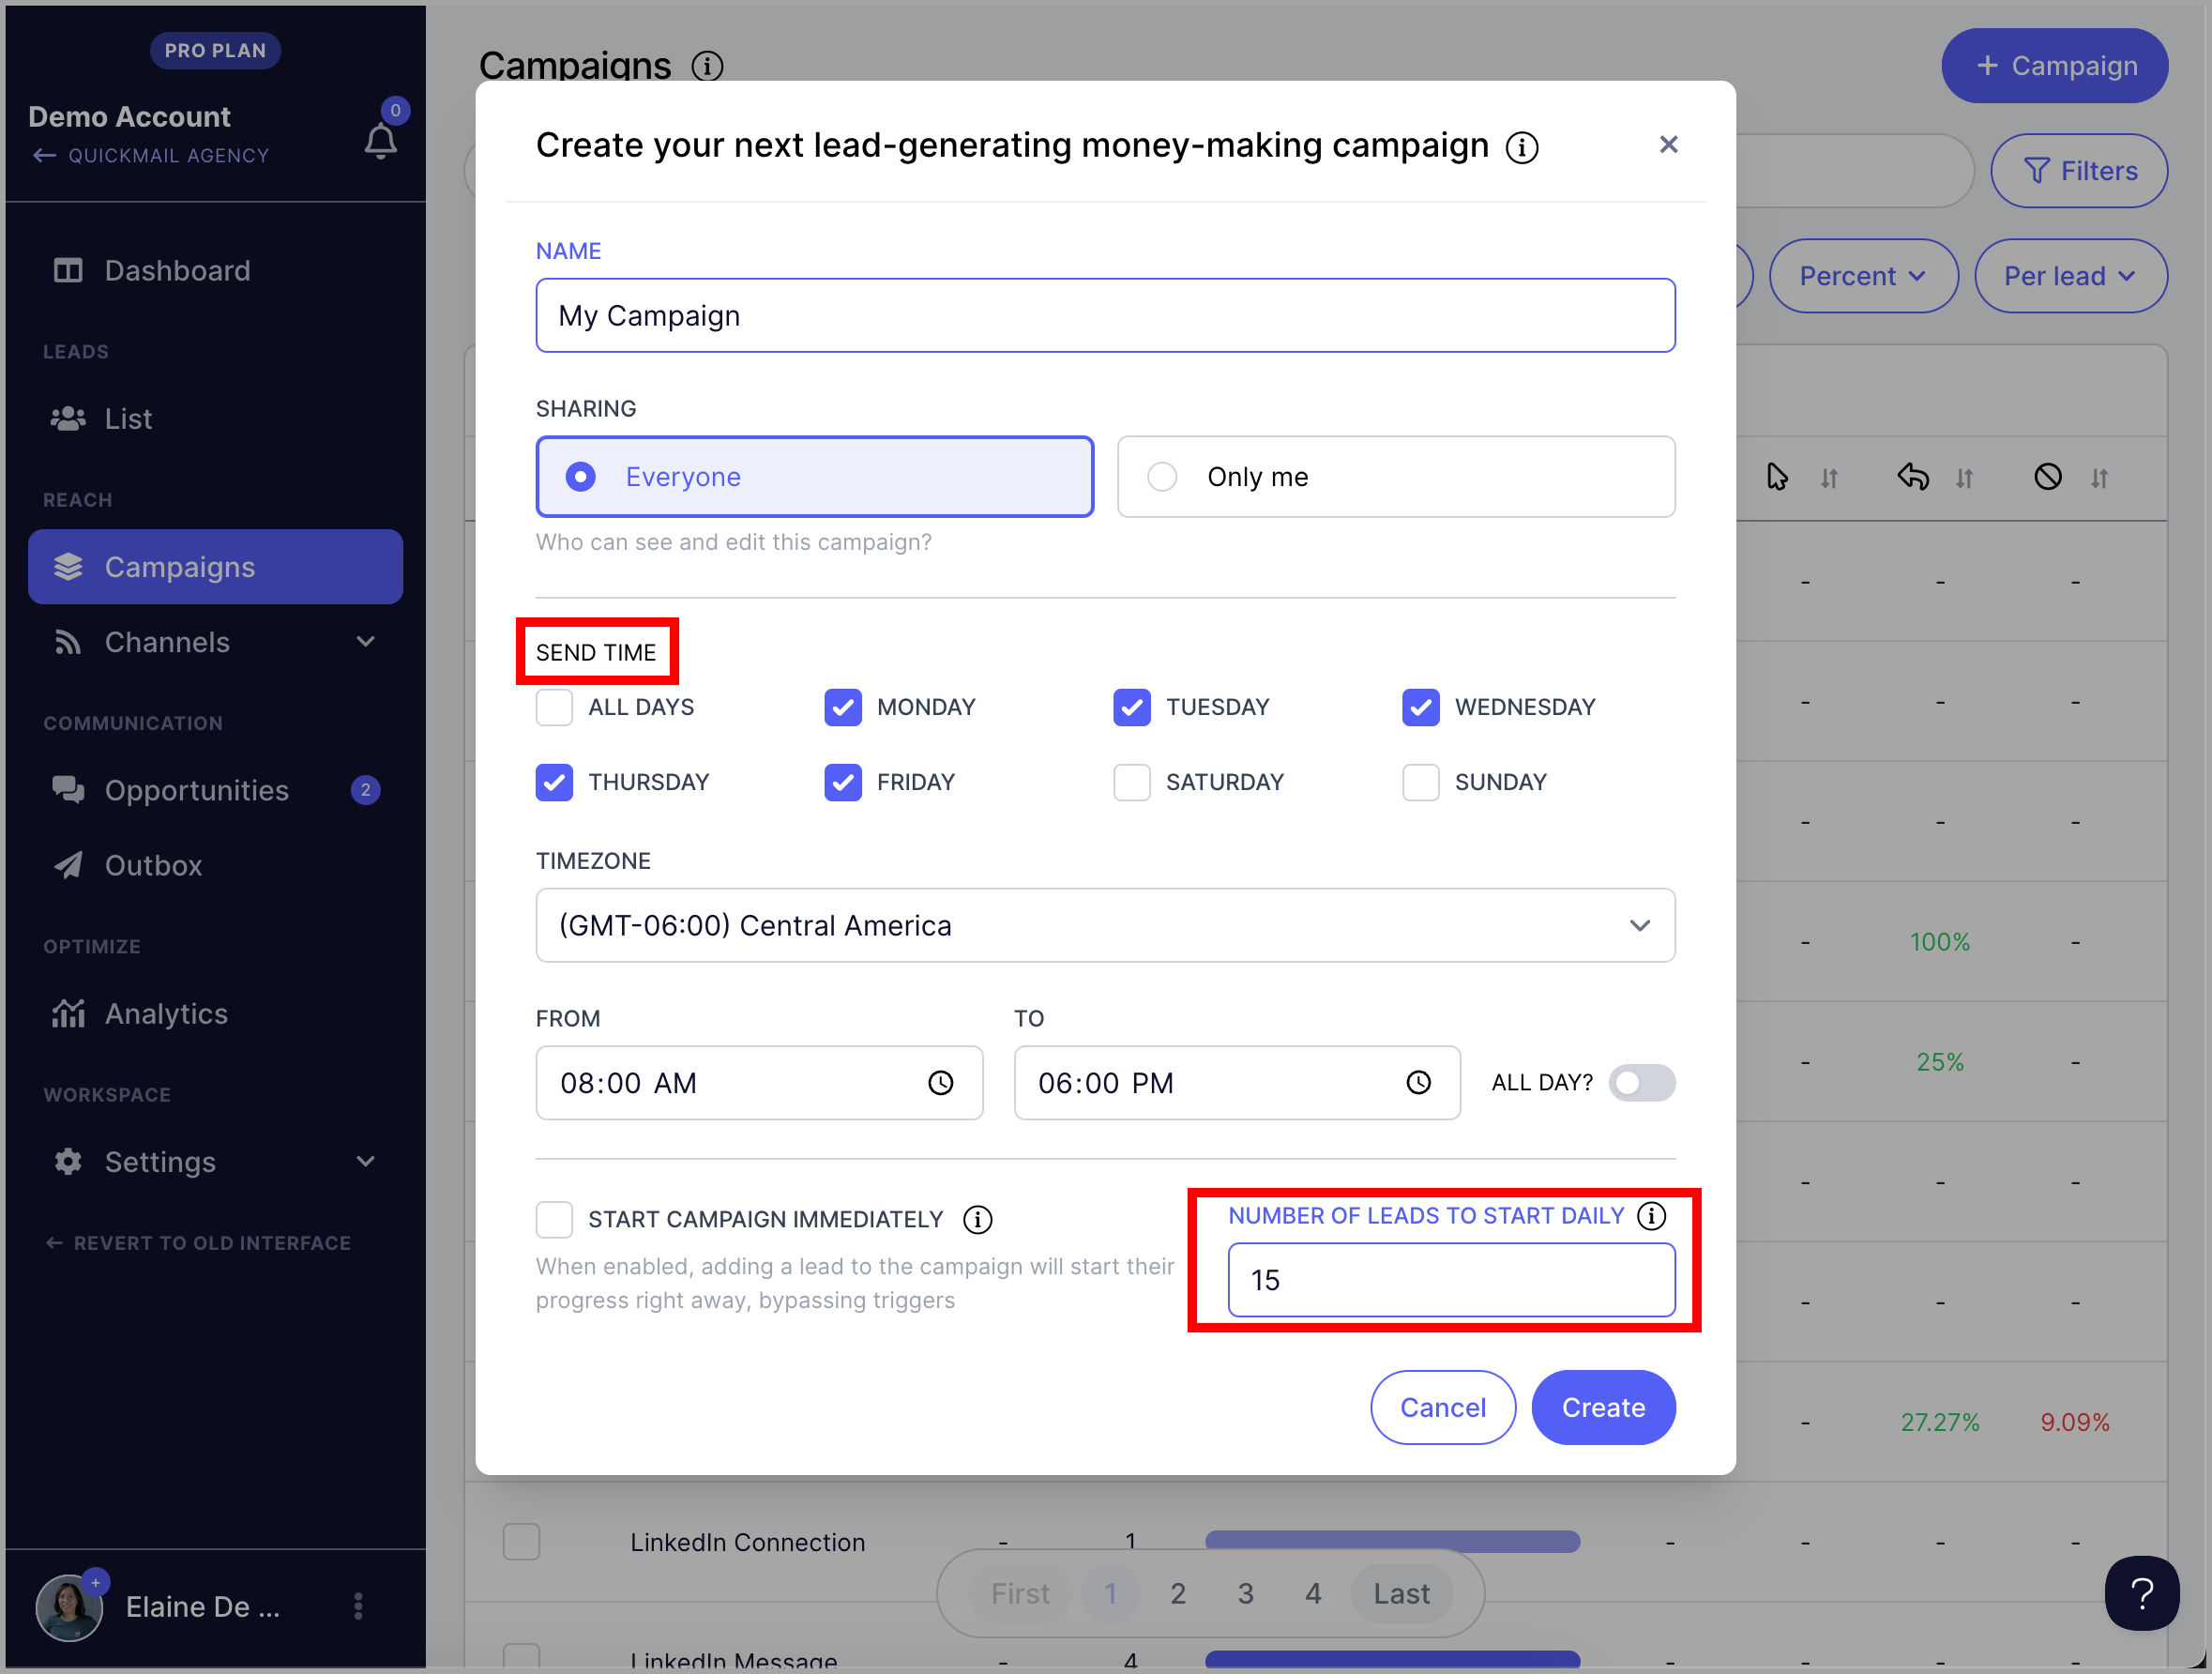Viewport: 2212px width, 1674px height.
Task: Jump to Last pagination page
Action: coord(1401,1593)
